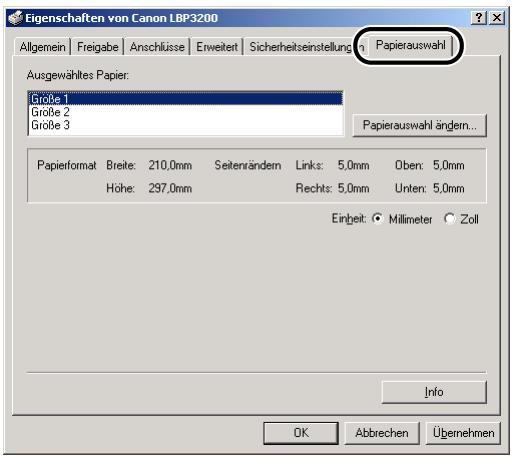Switch to the Allgemein tab
The image size is (512, 456).
click(43, 47)
